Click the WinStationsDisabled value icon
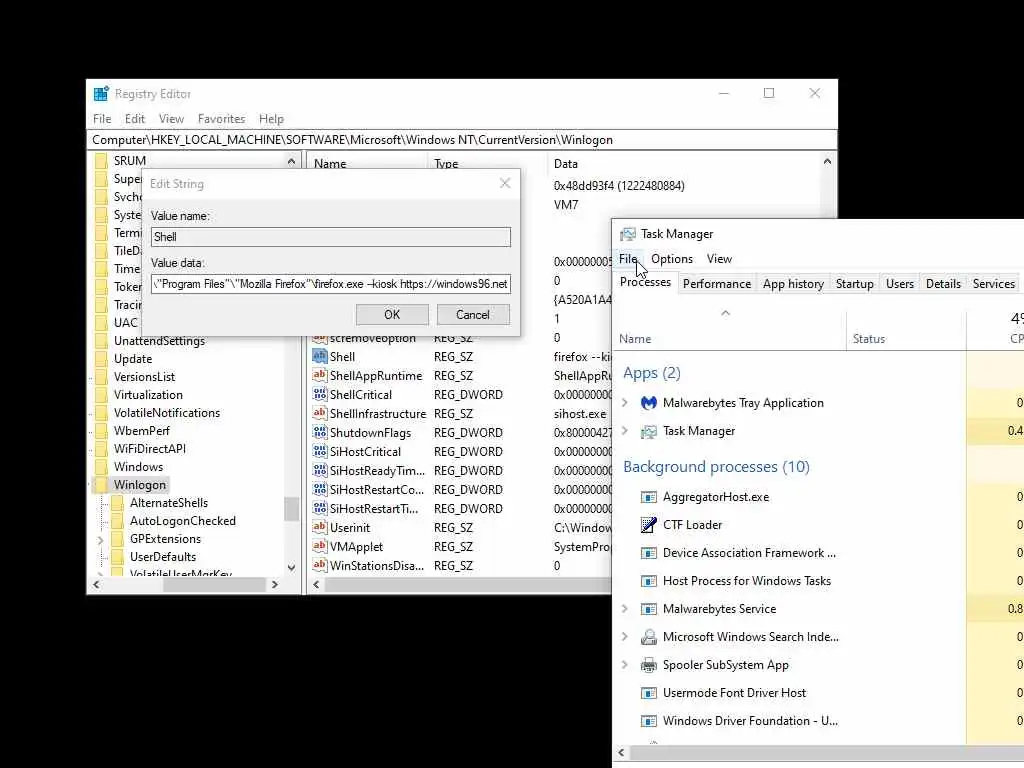 (319, 565)
